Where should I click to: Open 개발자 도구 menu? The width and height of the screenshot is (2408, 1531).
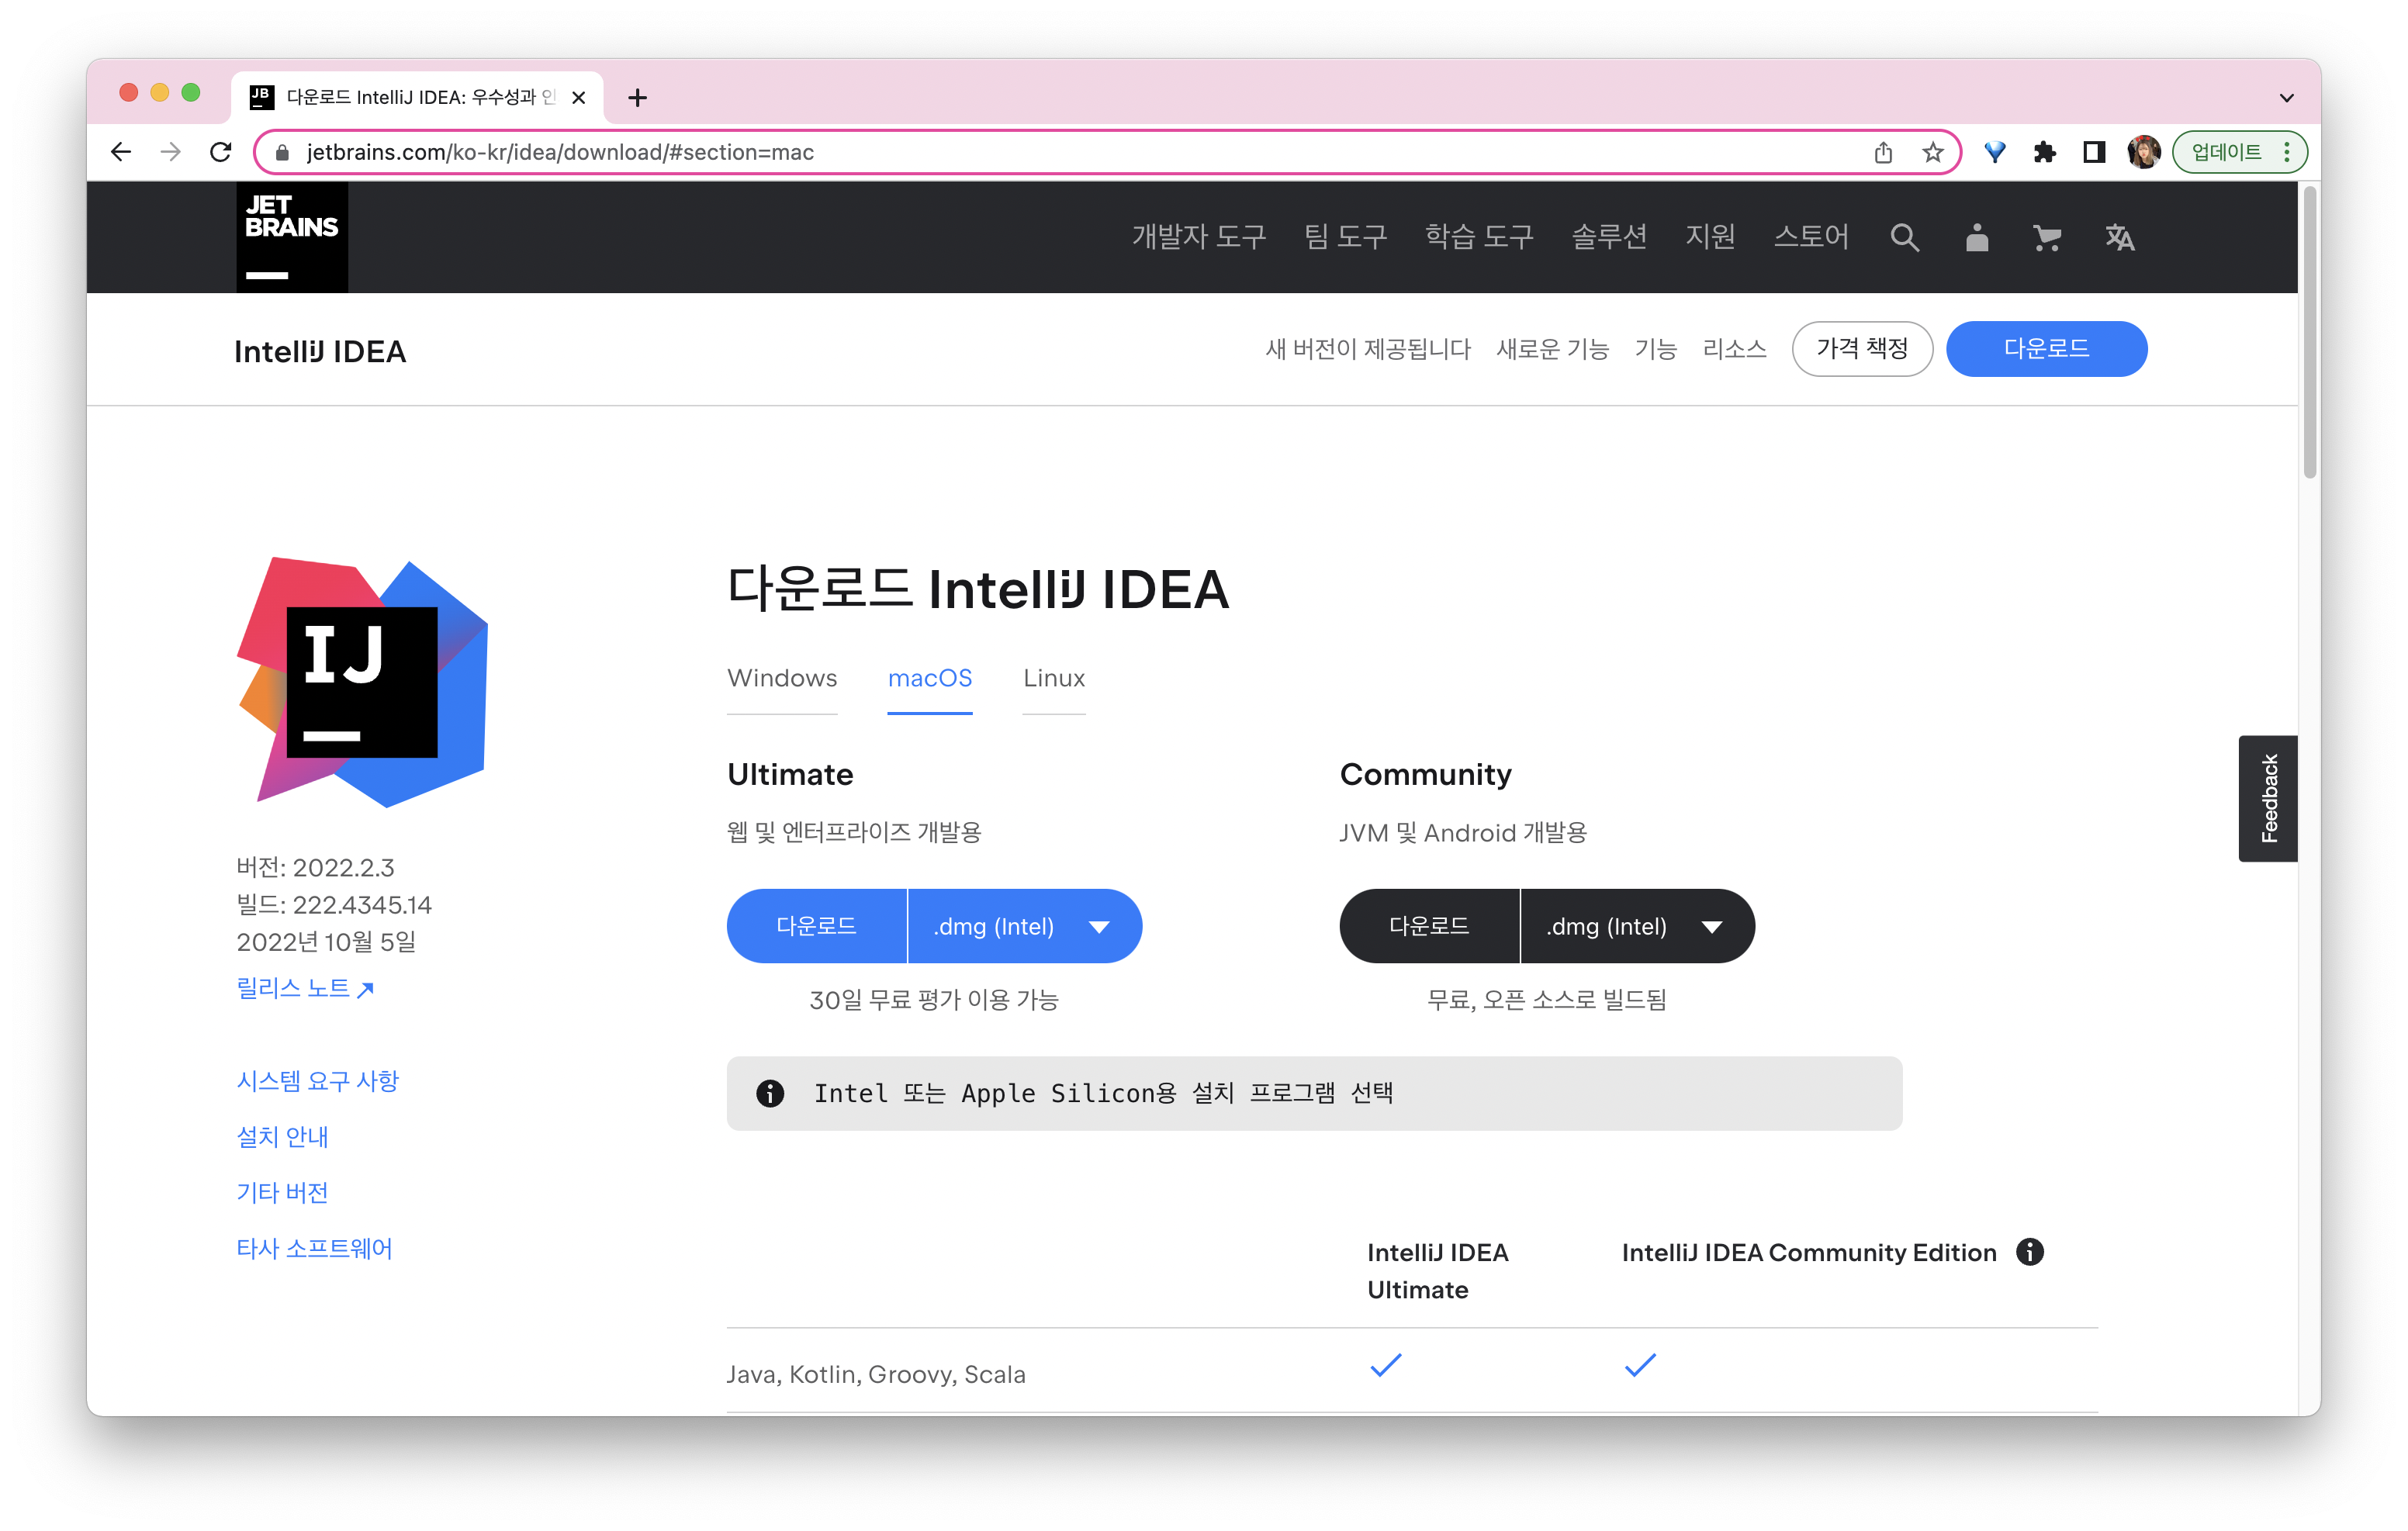[1198, 237]
